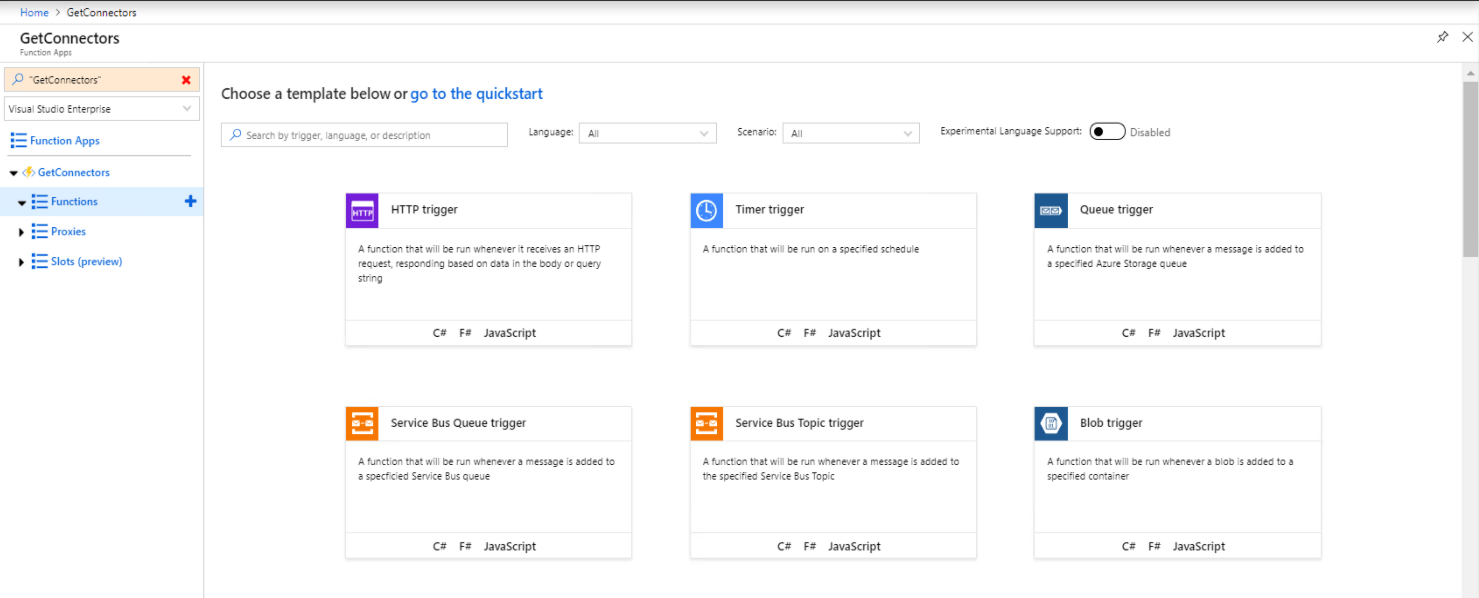Go to Home breadcrumb link
The width and height of the screenshot is (1479, 598).
pyautogui.click(x=34, y=13)
